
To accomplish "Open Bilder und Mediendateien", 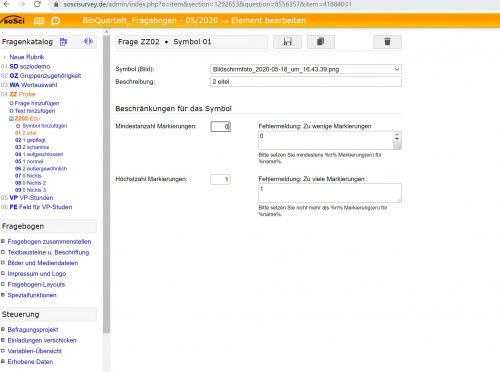I will (x=43, y=263).
